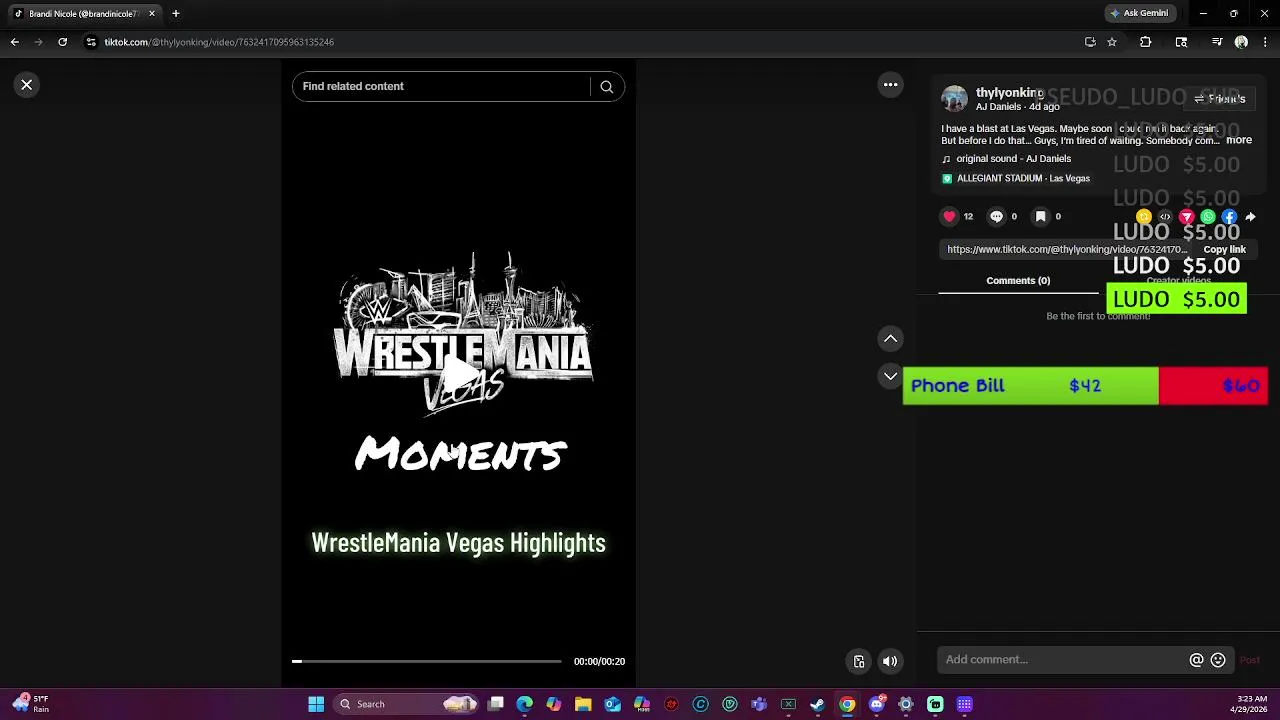
Task: Play the WrestleMania Vegas video
Action: tap(459, 374)
